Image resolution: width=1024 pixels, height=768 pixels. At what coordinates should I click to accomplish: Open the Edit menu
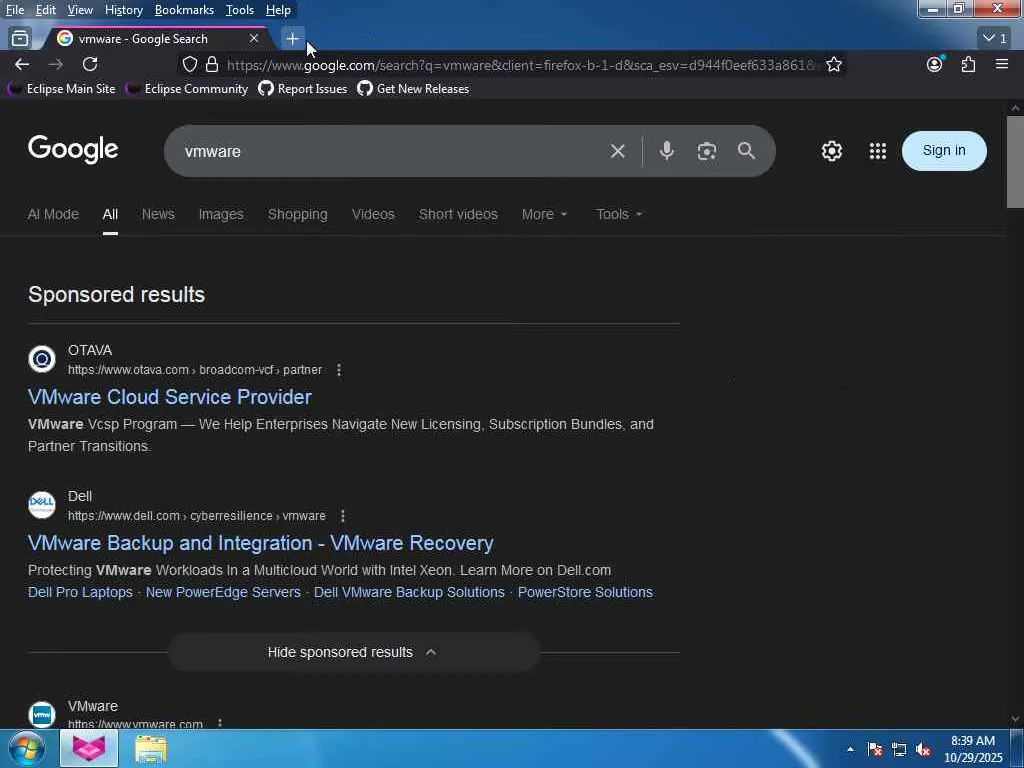pyautogui.click(x=45, y=10)
